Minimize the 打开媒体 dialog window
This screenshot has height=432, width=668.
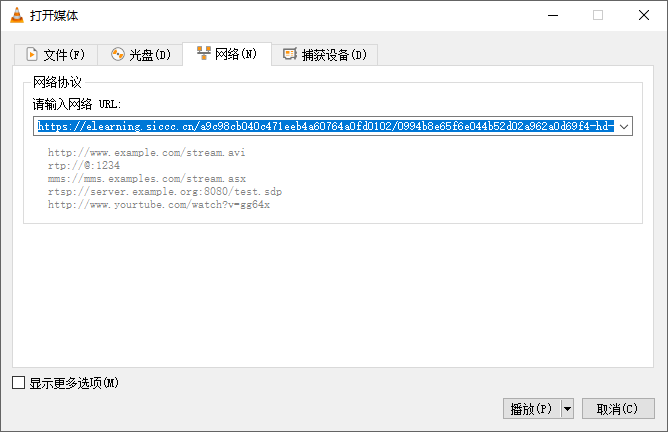coord(552,15)
